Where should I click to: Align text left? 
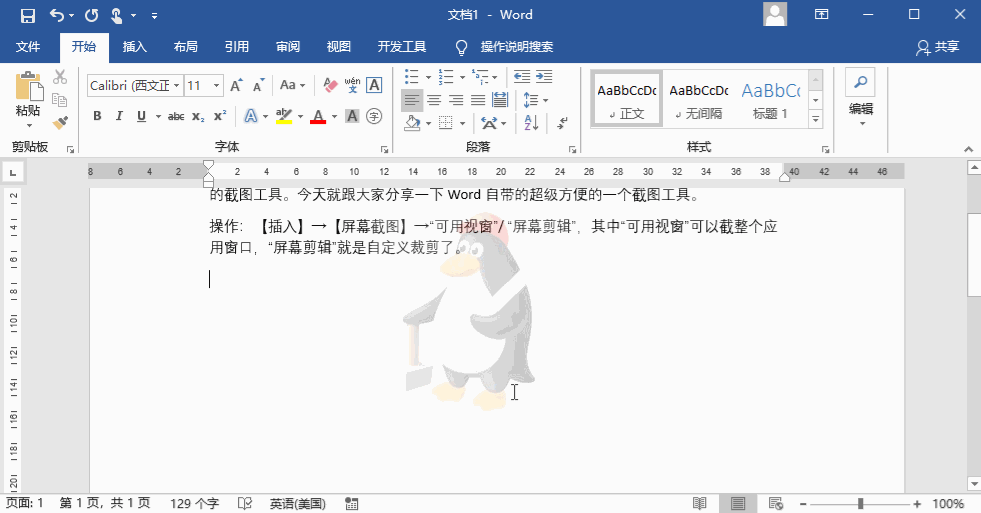pos(411,99)
